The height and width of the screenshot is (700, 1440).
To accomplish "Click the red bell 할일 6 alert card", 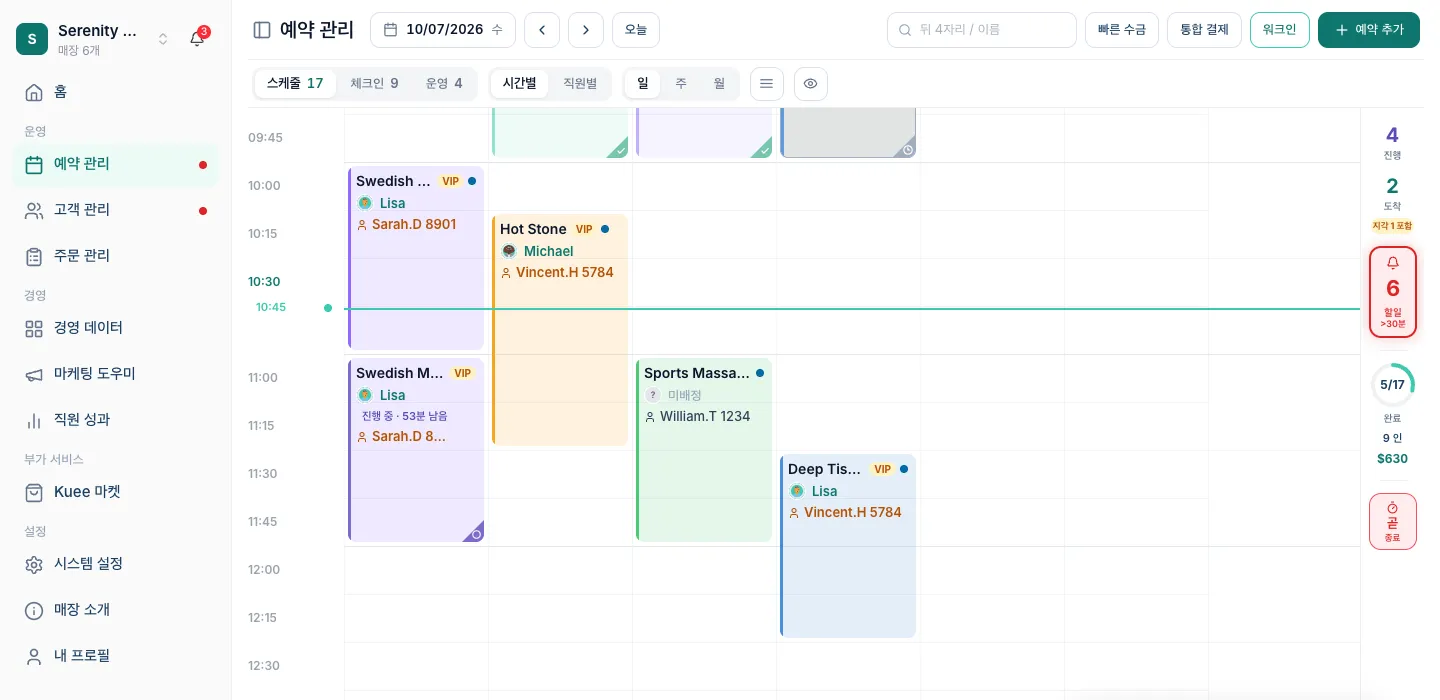I will click(x=1393, y=292).
